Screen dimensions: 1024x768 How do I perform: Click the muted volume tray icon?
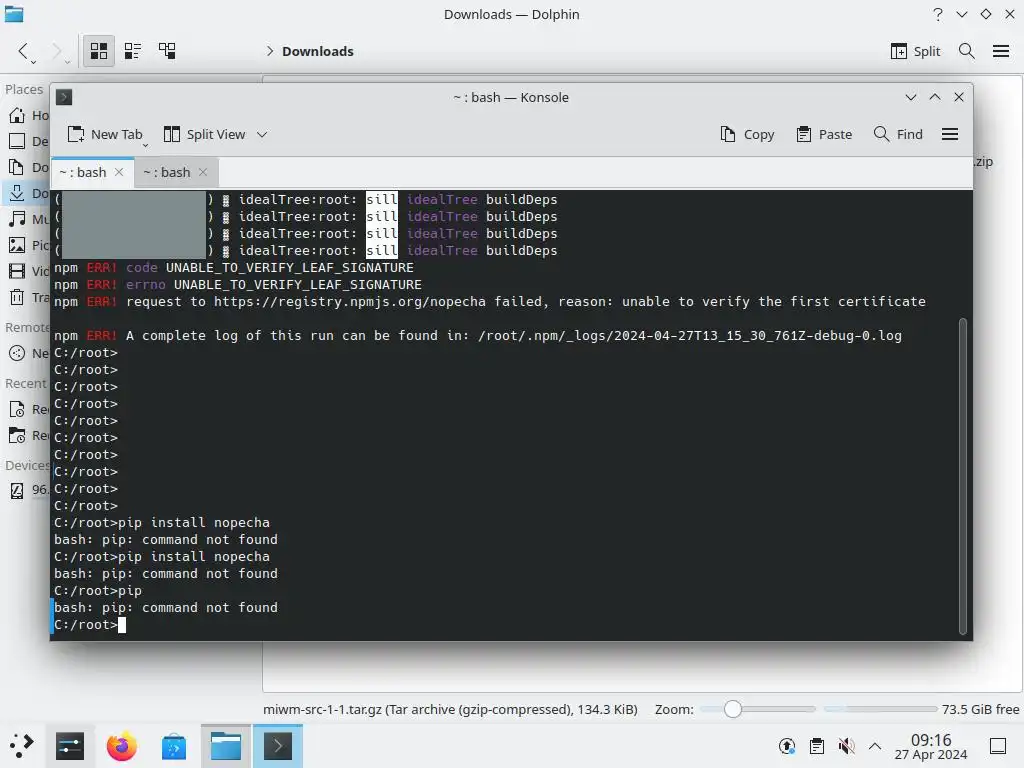pos(846,746)
